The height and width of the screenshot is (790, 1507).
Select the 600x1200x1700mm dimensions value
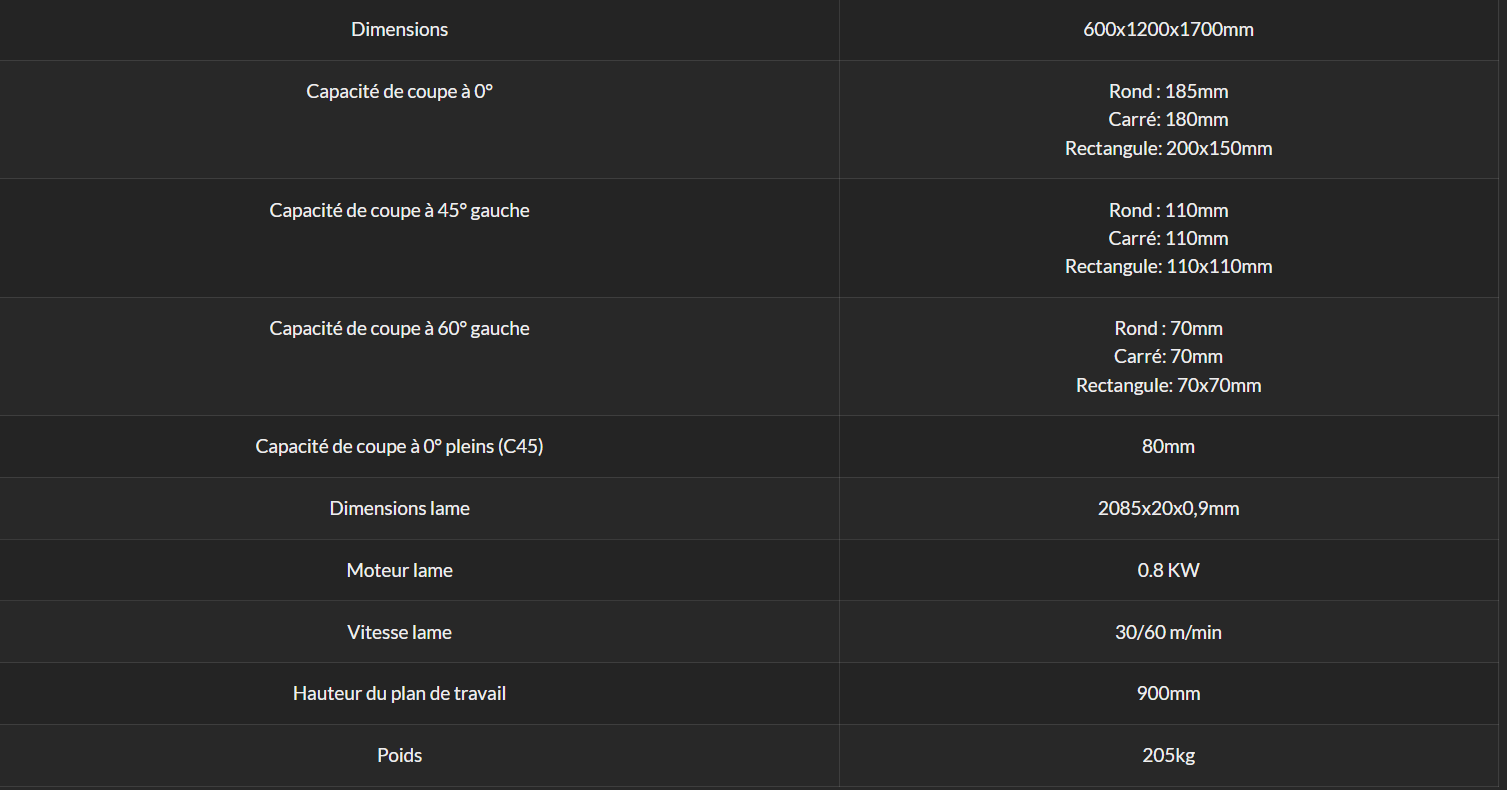1168,30
